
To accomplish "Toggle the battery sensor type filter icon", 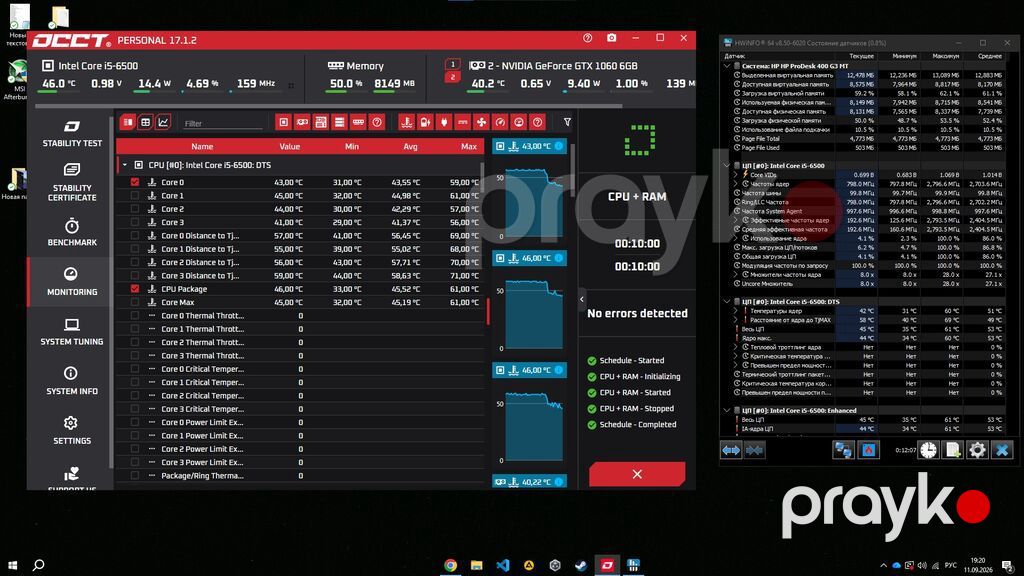I will click(x=425, y=122).
